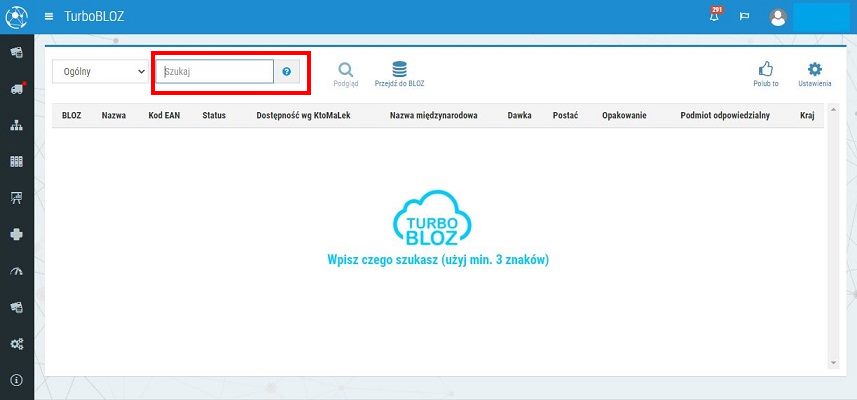Click the network globe logo icon
Screen dimensions: 857x400
coord(16,16)
